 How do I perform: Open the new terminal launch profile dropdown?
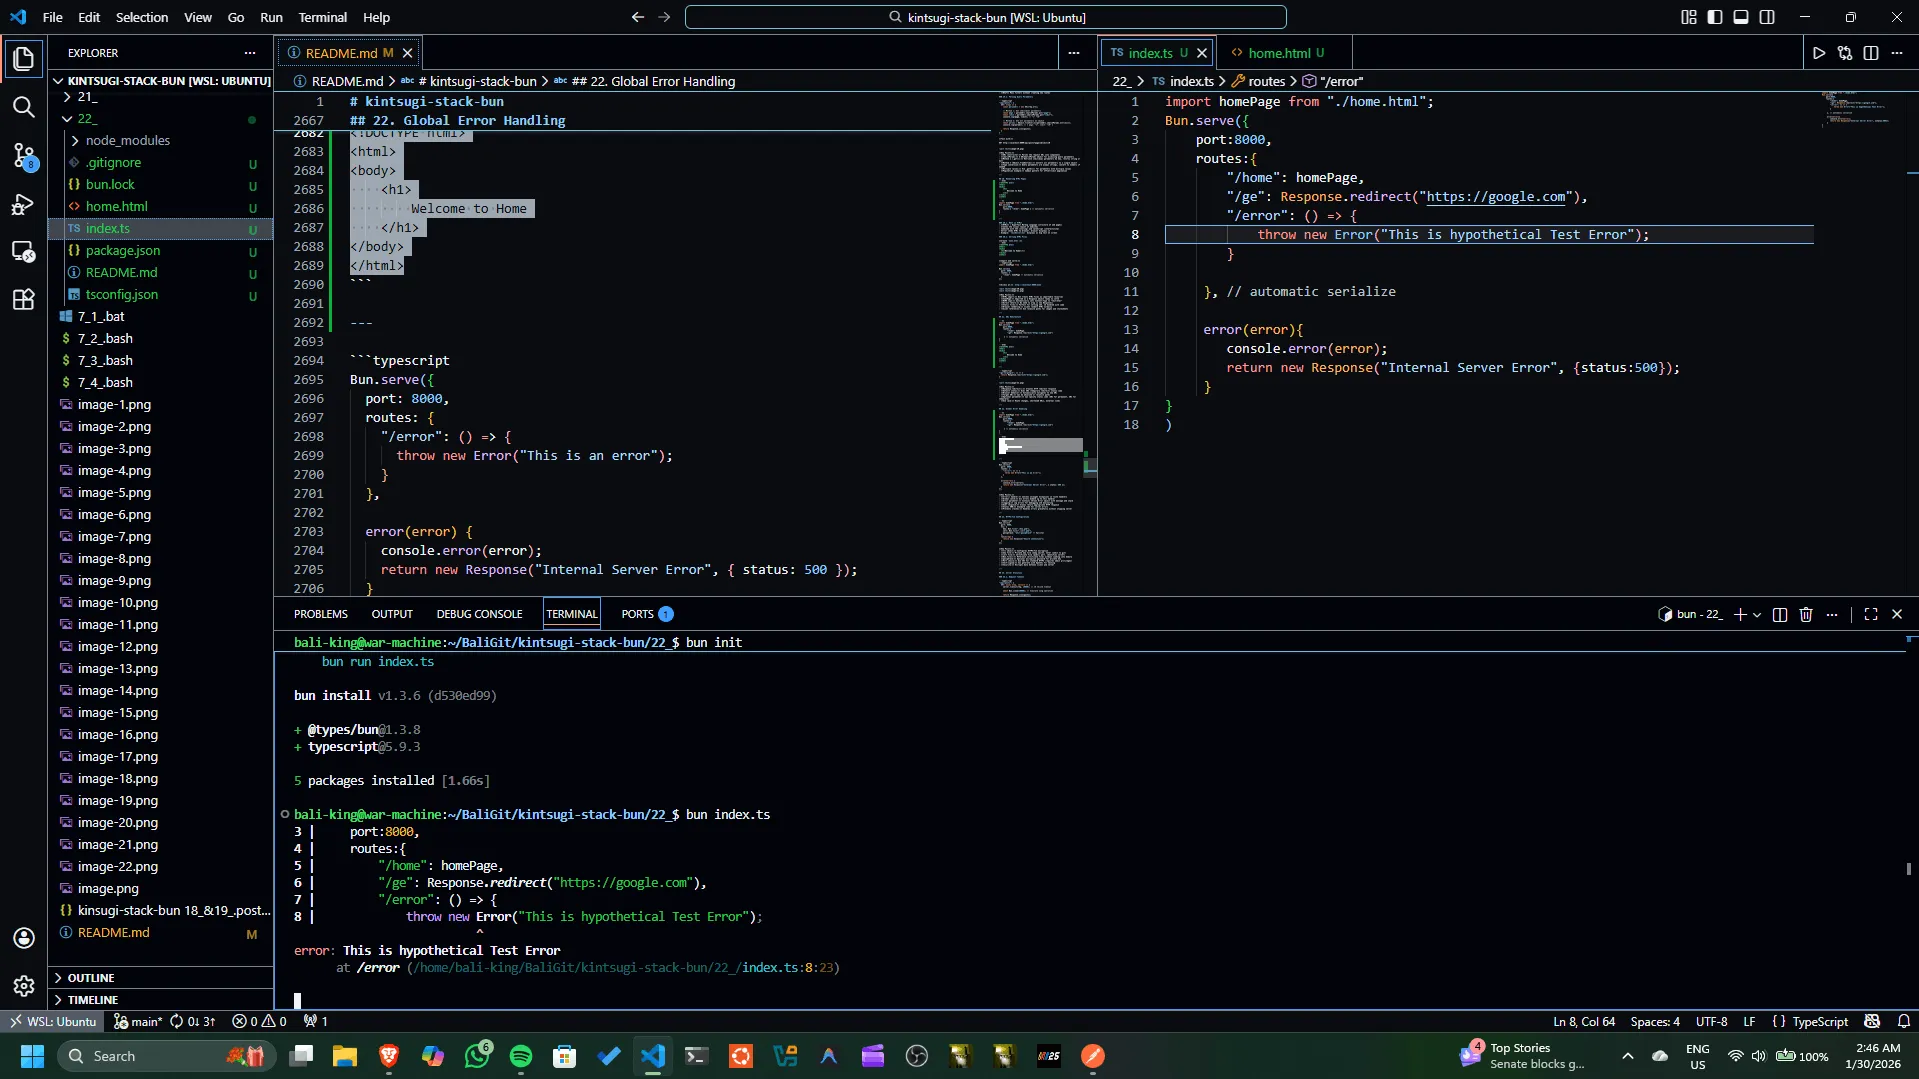(x=1757, y=614)
